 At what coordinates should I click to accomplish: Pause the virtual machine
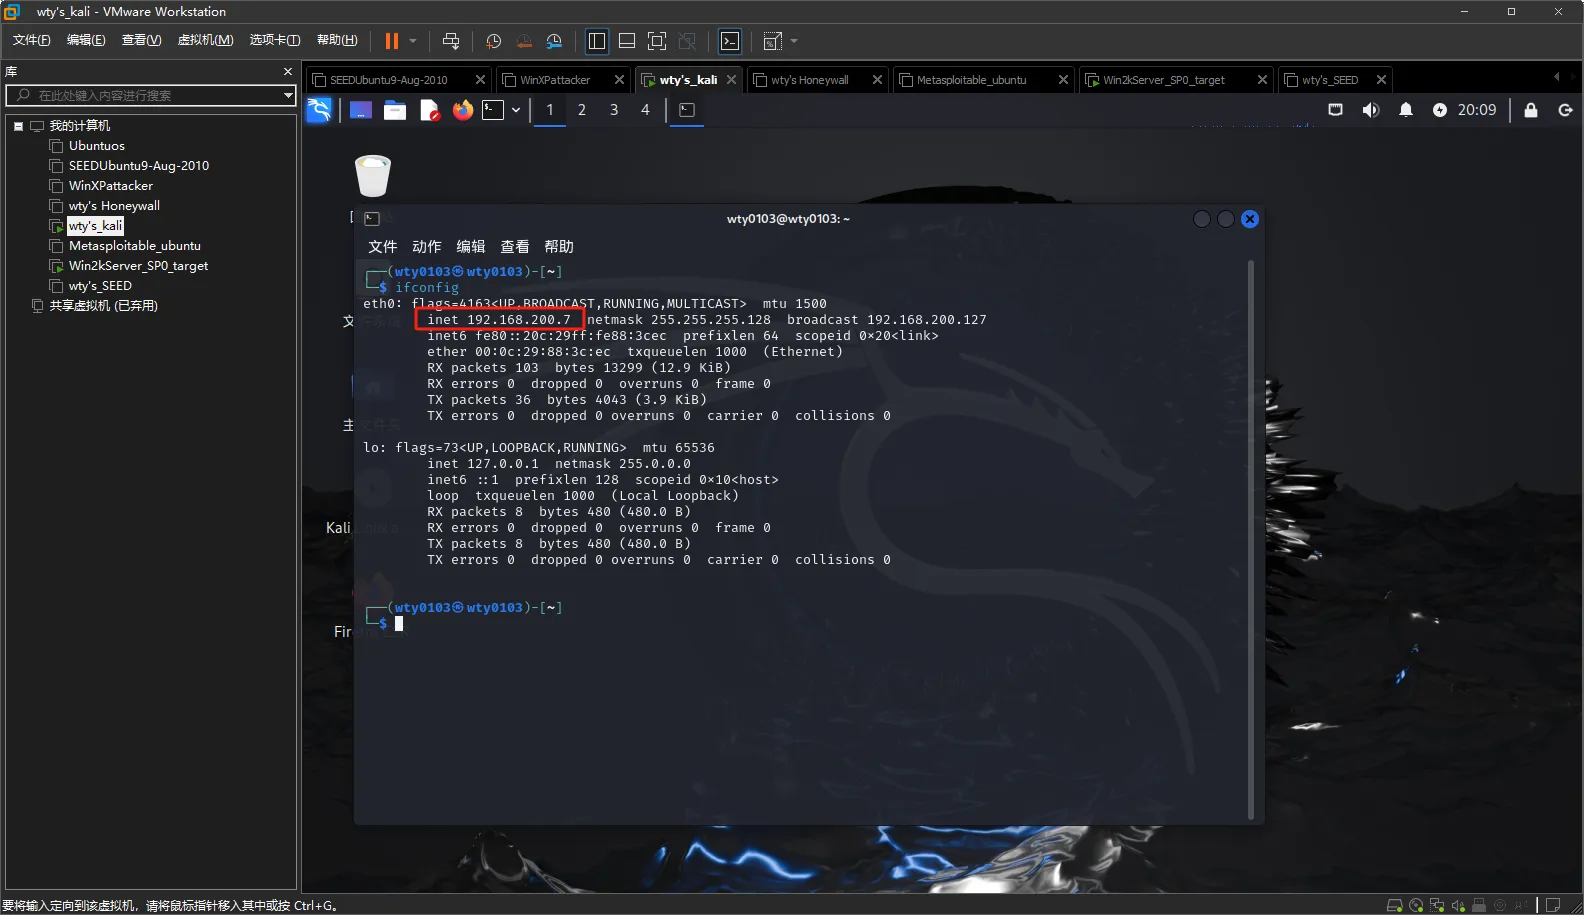(x=391, y=41)
